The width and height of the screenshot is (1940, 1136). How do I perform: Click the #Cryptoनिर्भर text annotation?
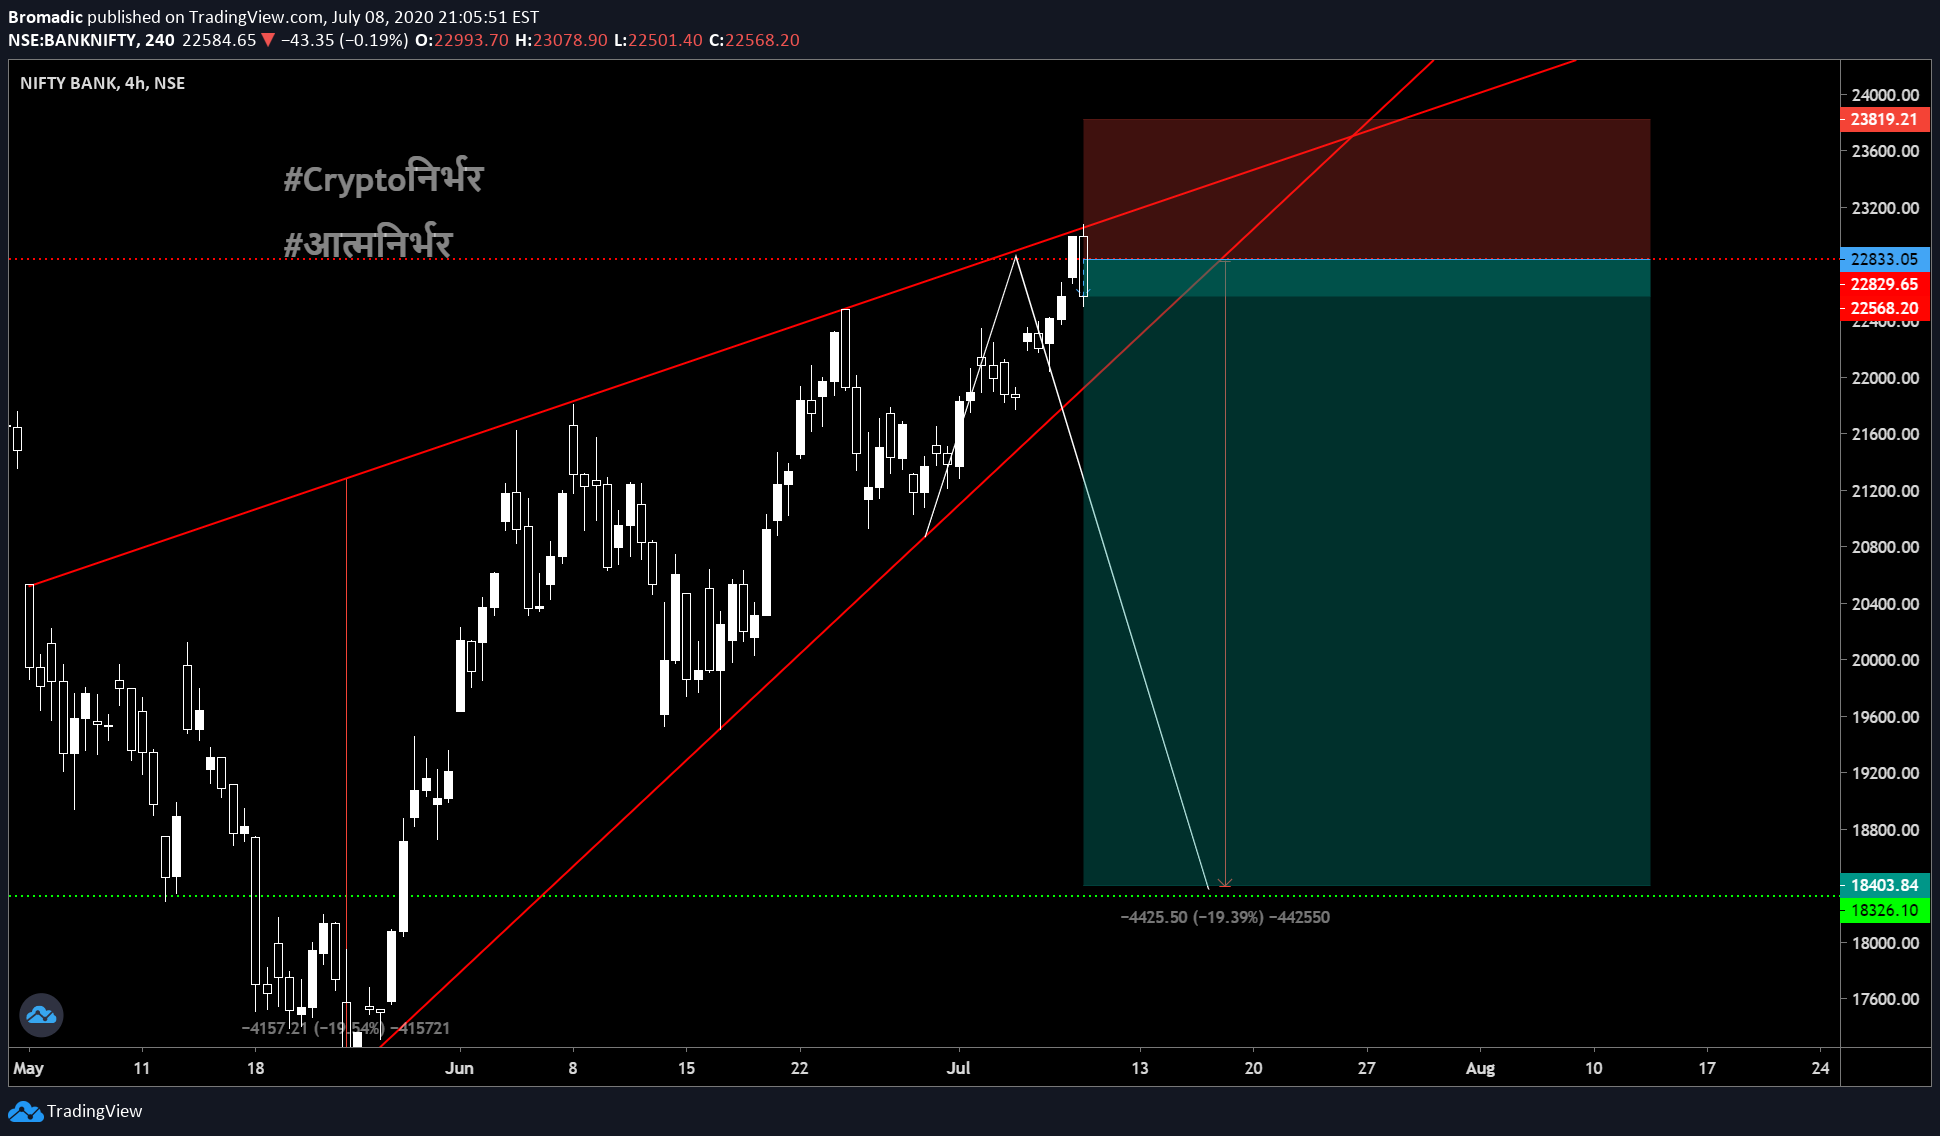coord(383,178)
